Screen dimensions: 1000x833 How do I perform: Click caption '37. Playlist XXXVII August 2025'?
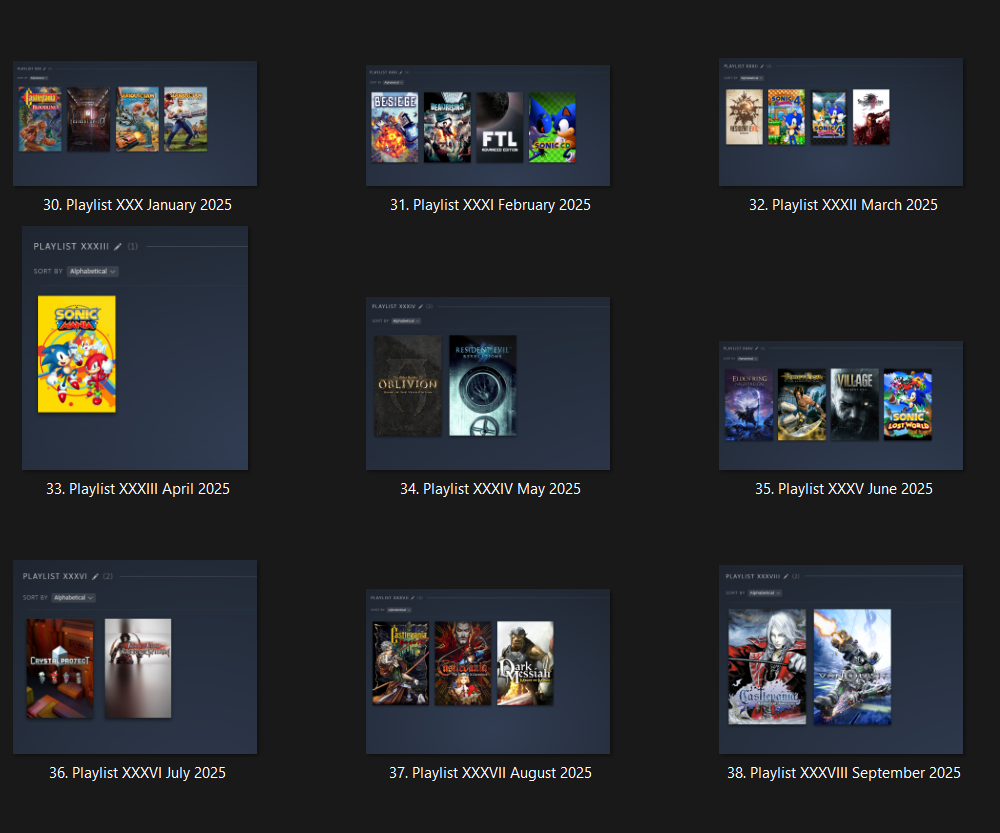point(490,772)
